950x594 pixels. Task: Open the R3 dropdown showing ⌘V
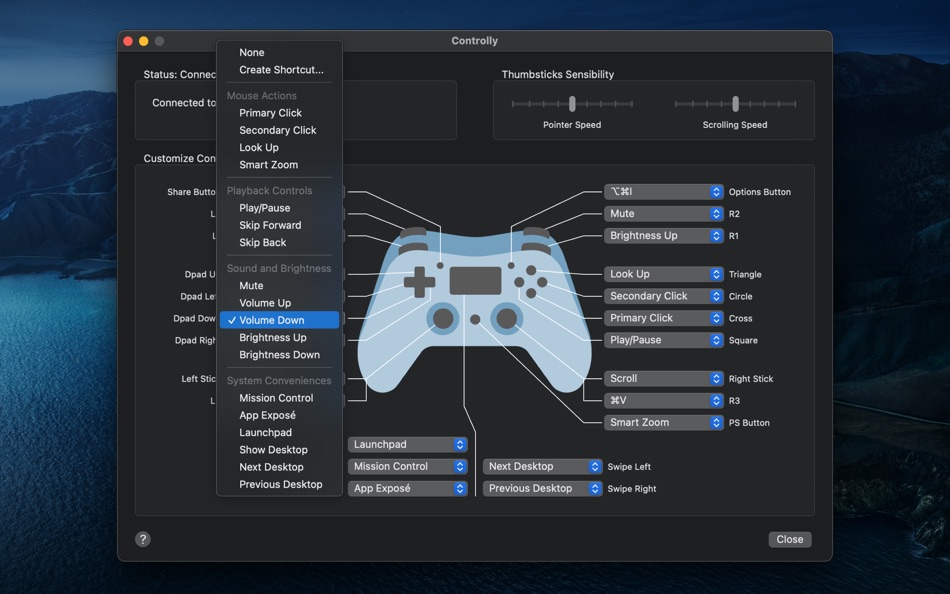(663, 401)
